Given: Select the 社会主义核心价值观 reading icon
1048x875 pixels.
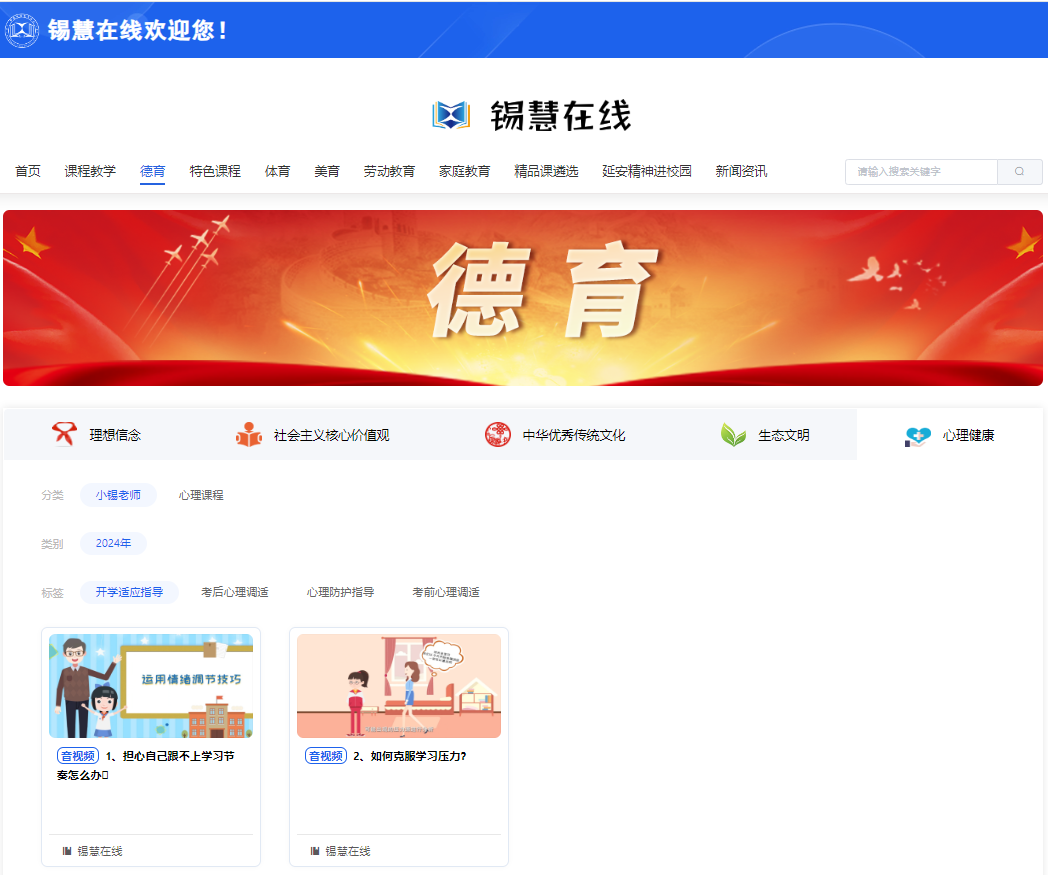Looking at the screenshot, I should tap(248, 435).
